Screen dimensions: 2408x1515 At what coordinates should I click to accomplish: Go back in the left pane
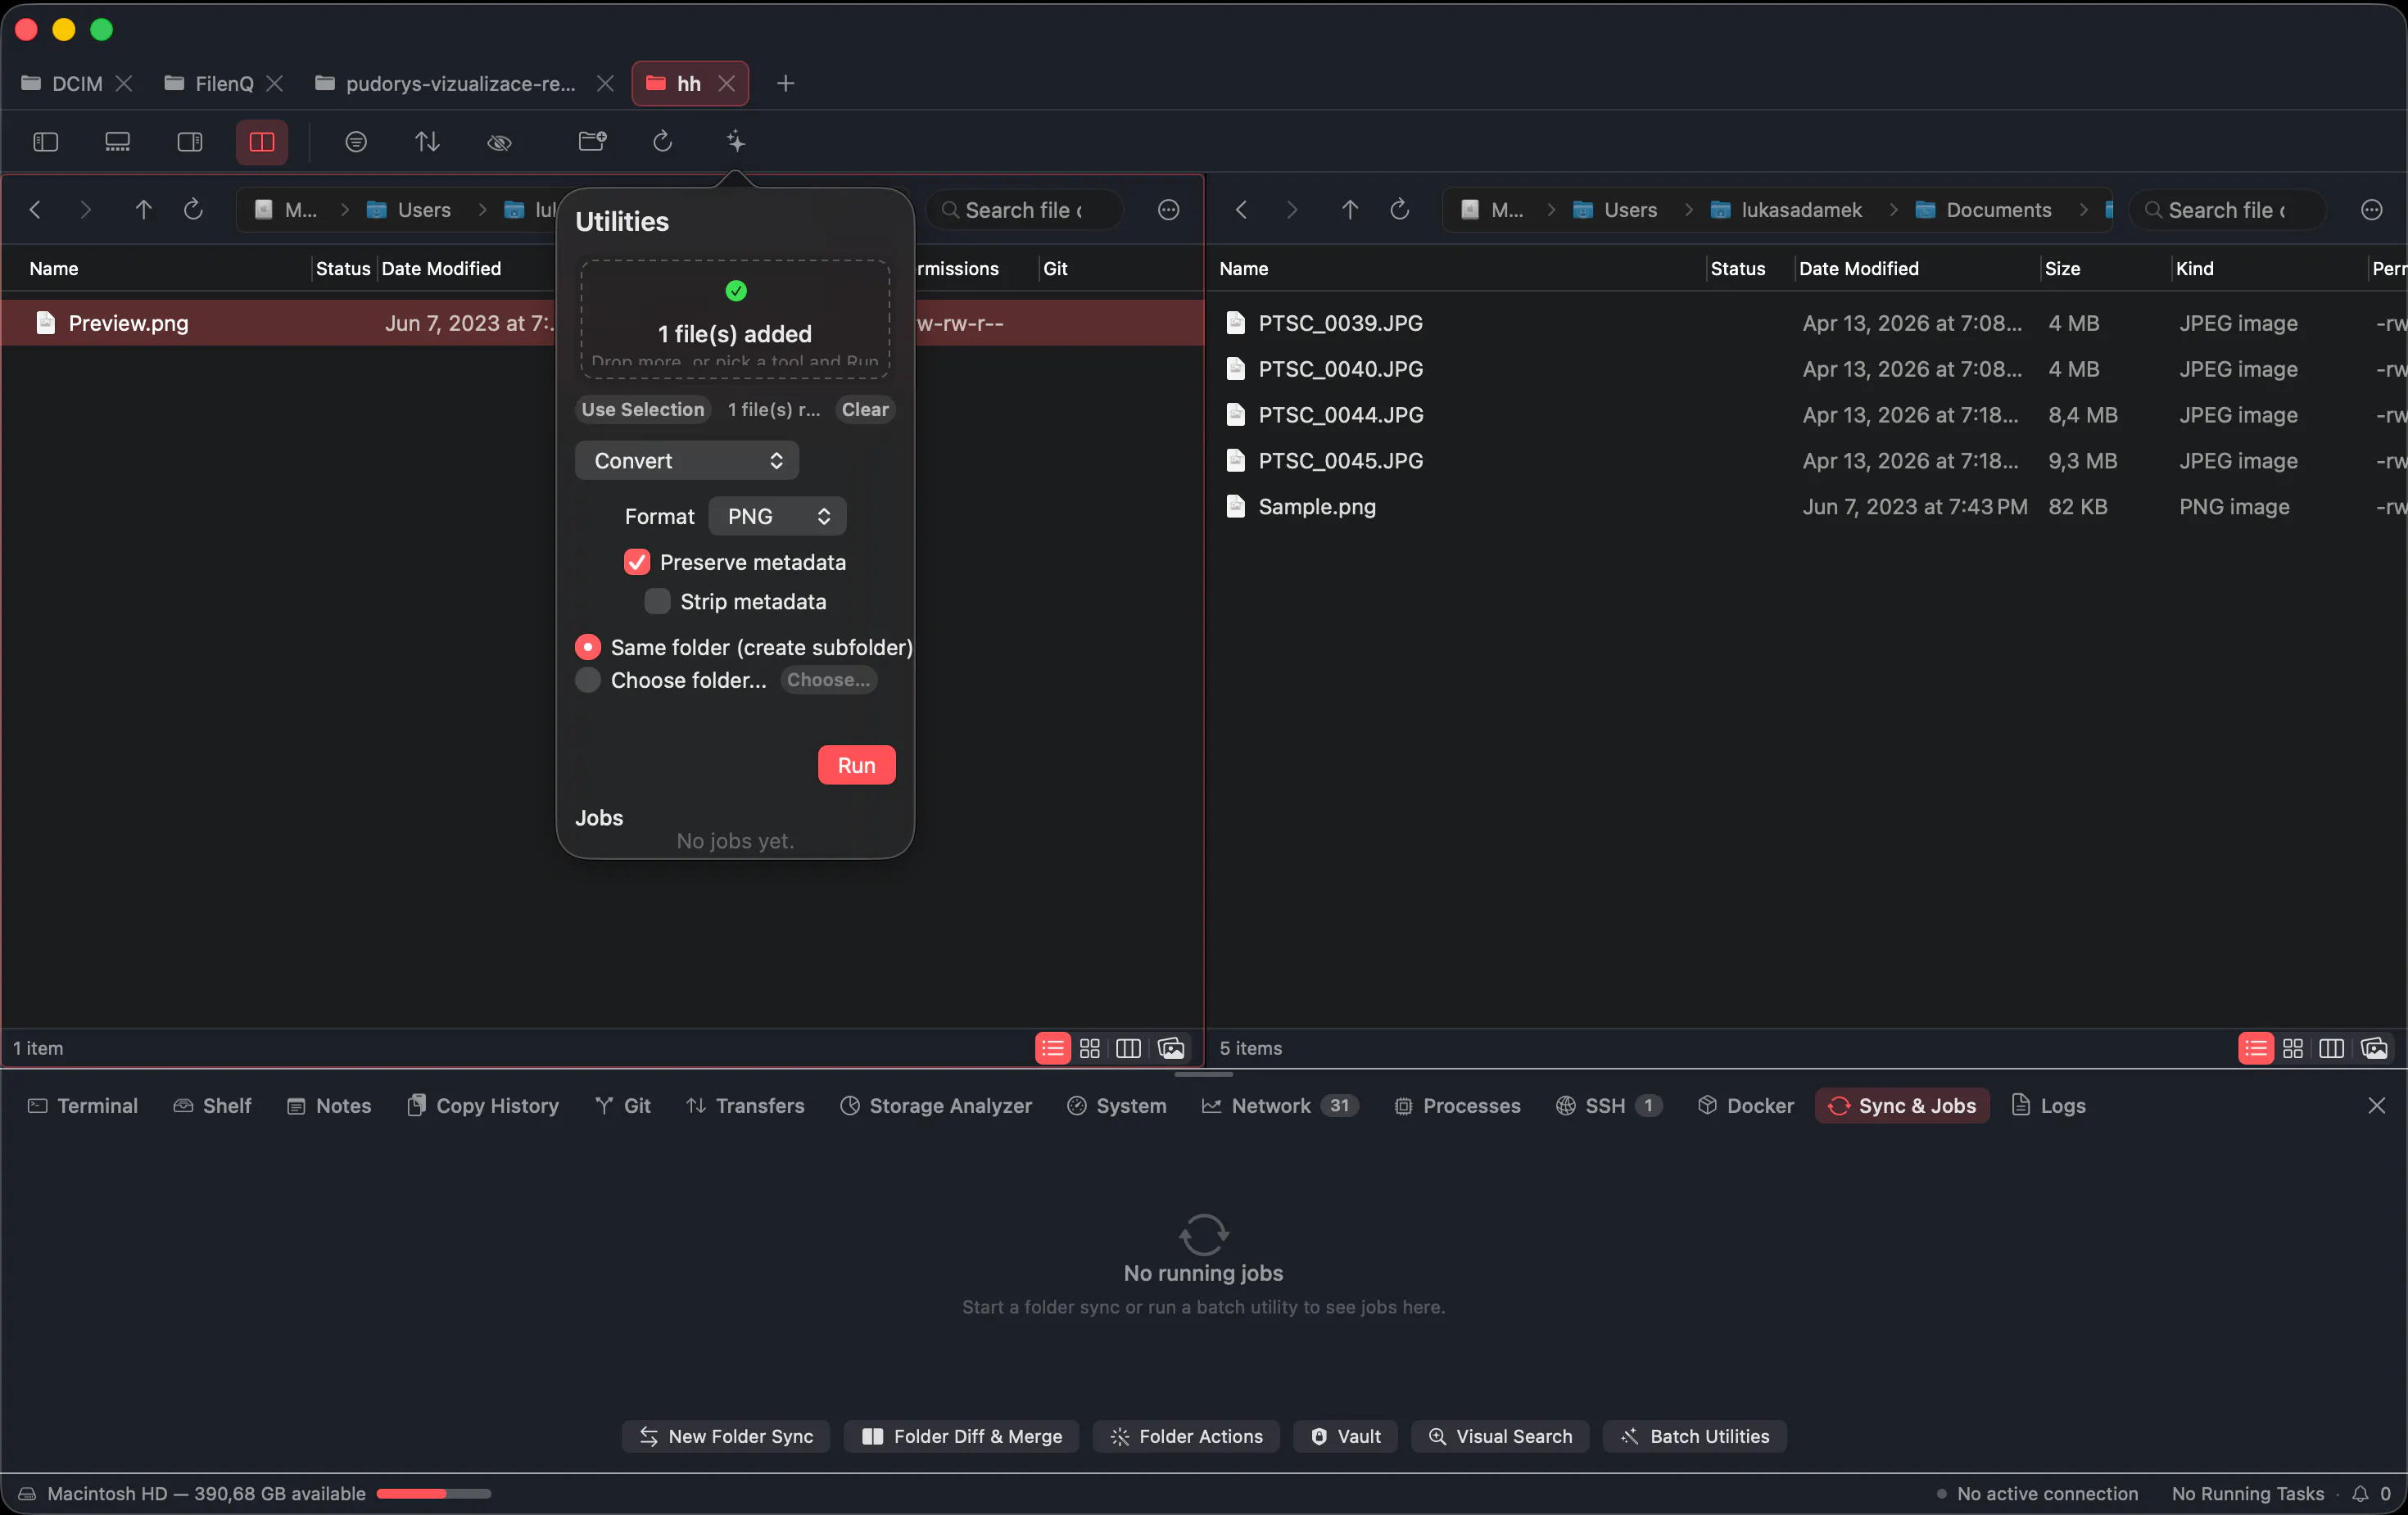[36, 210]
